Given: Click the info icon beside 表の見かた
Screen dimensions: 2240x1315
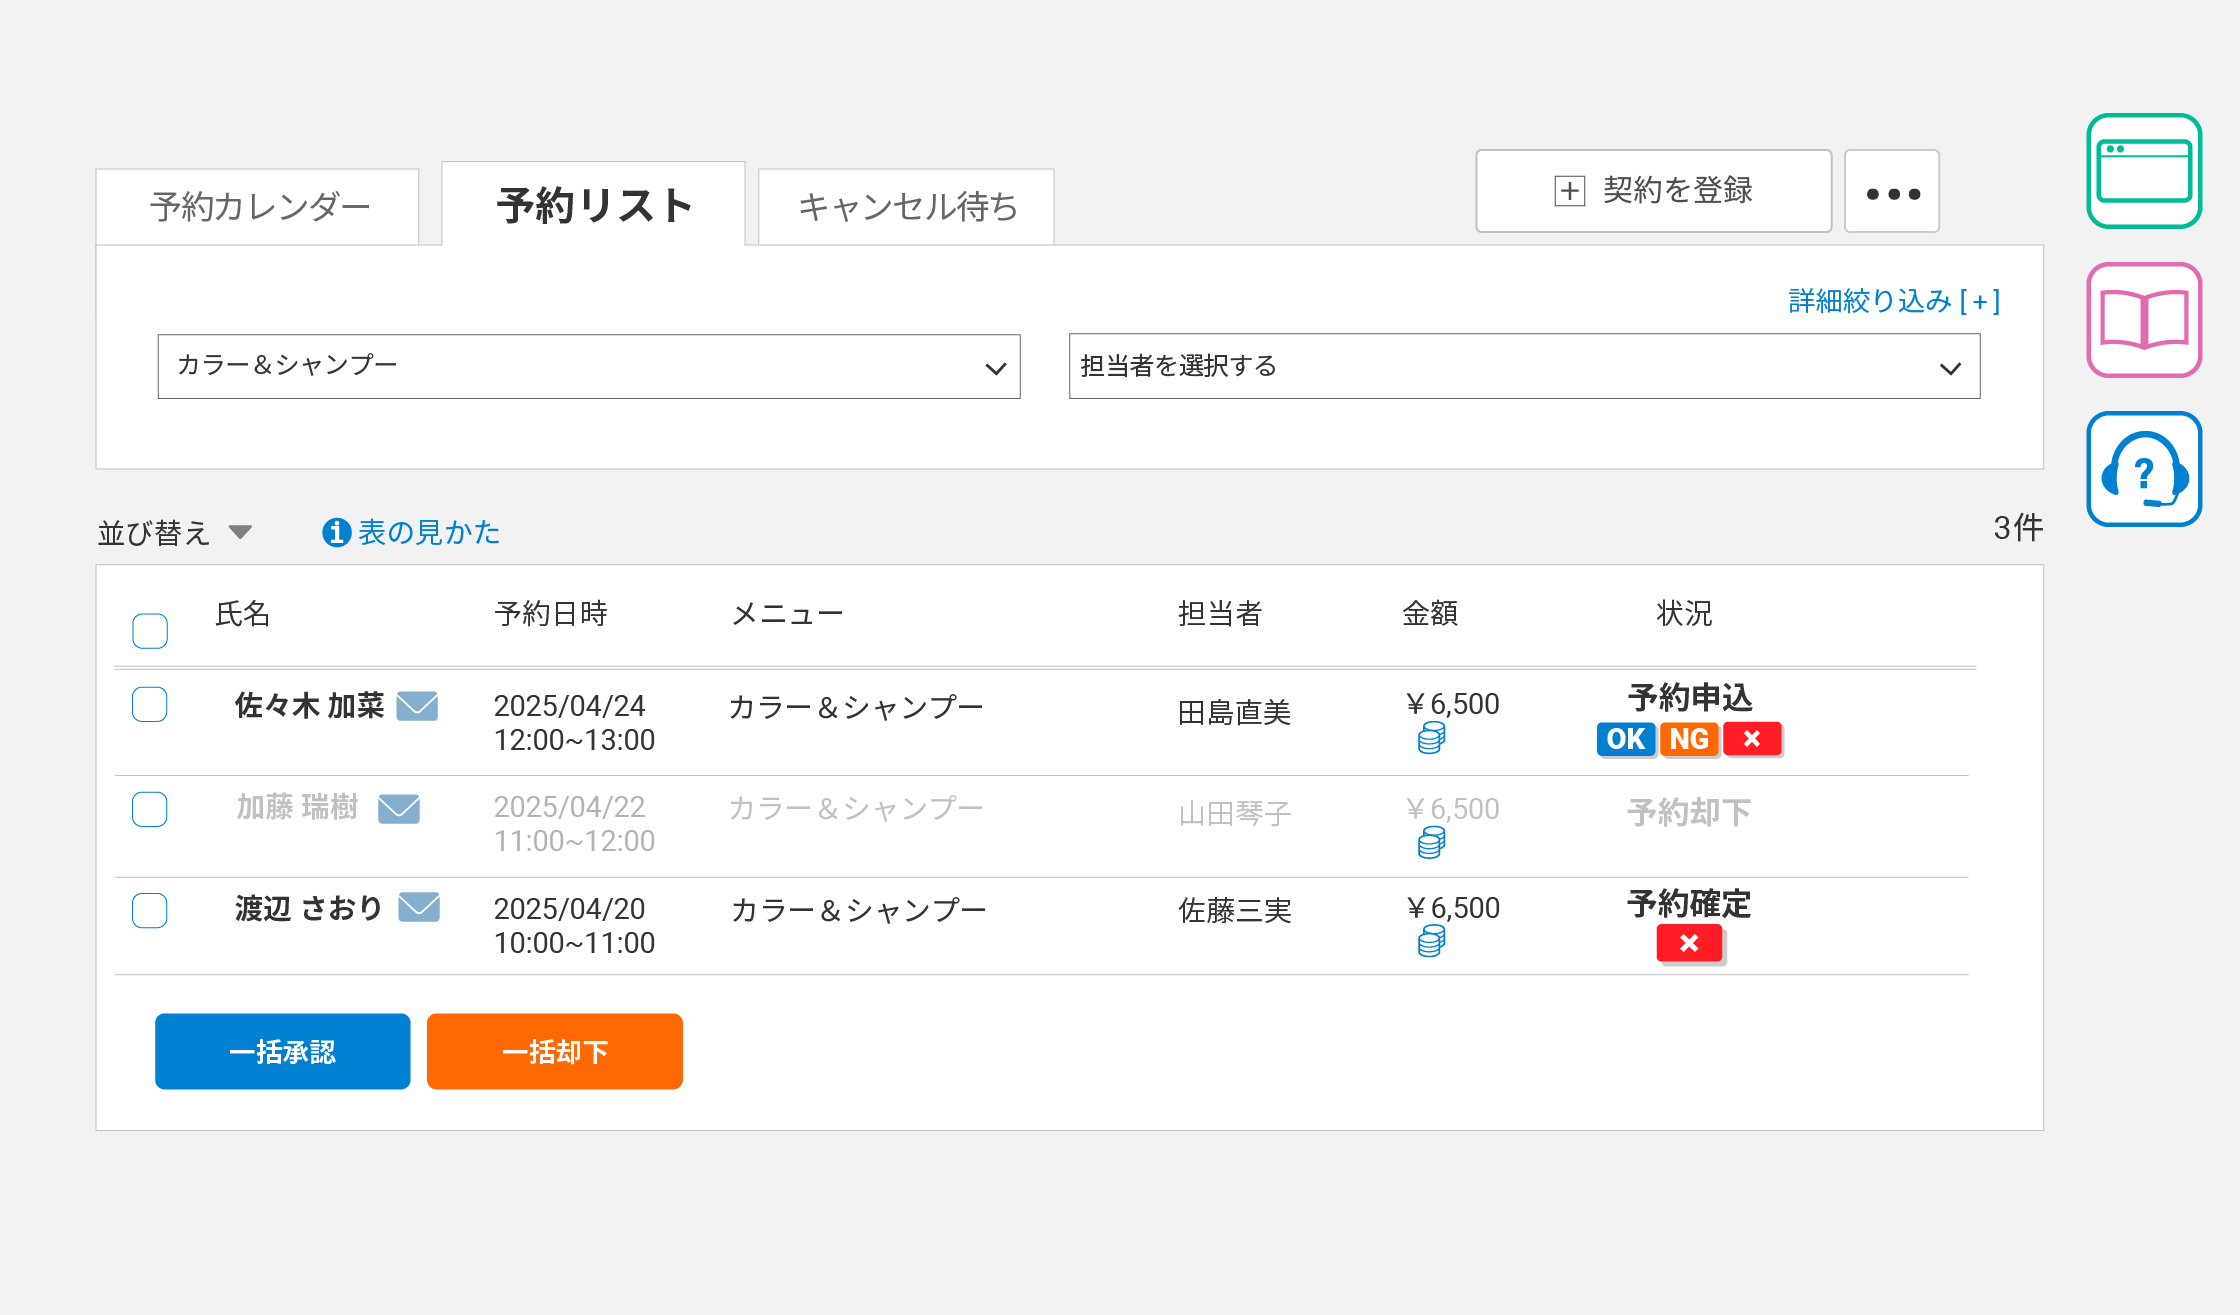Looking at the screenshot, I should pyautogui.click(x=336, y=532).
